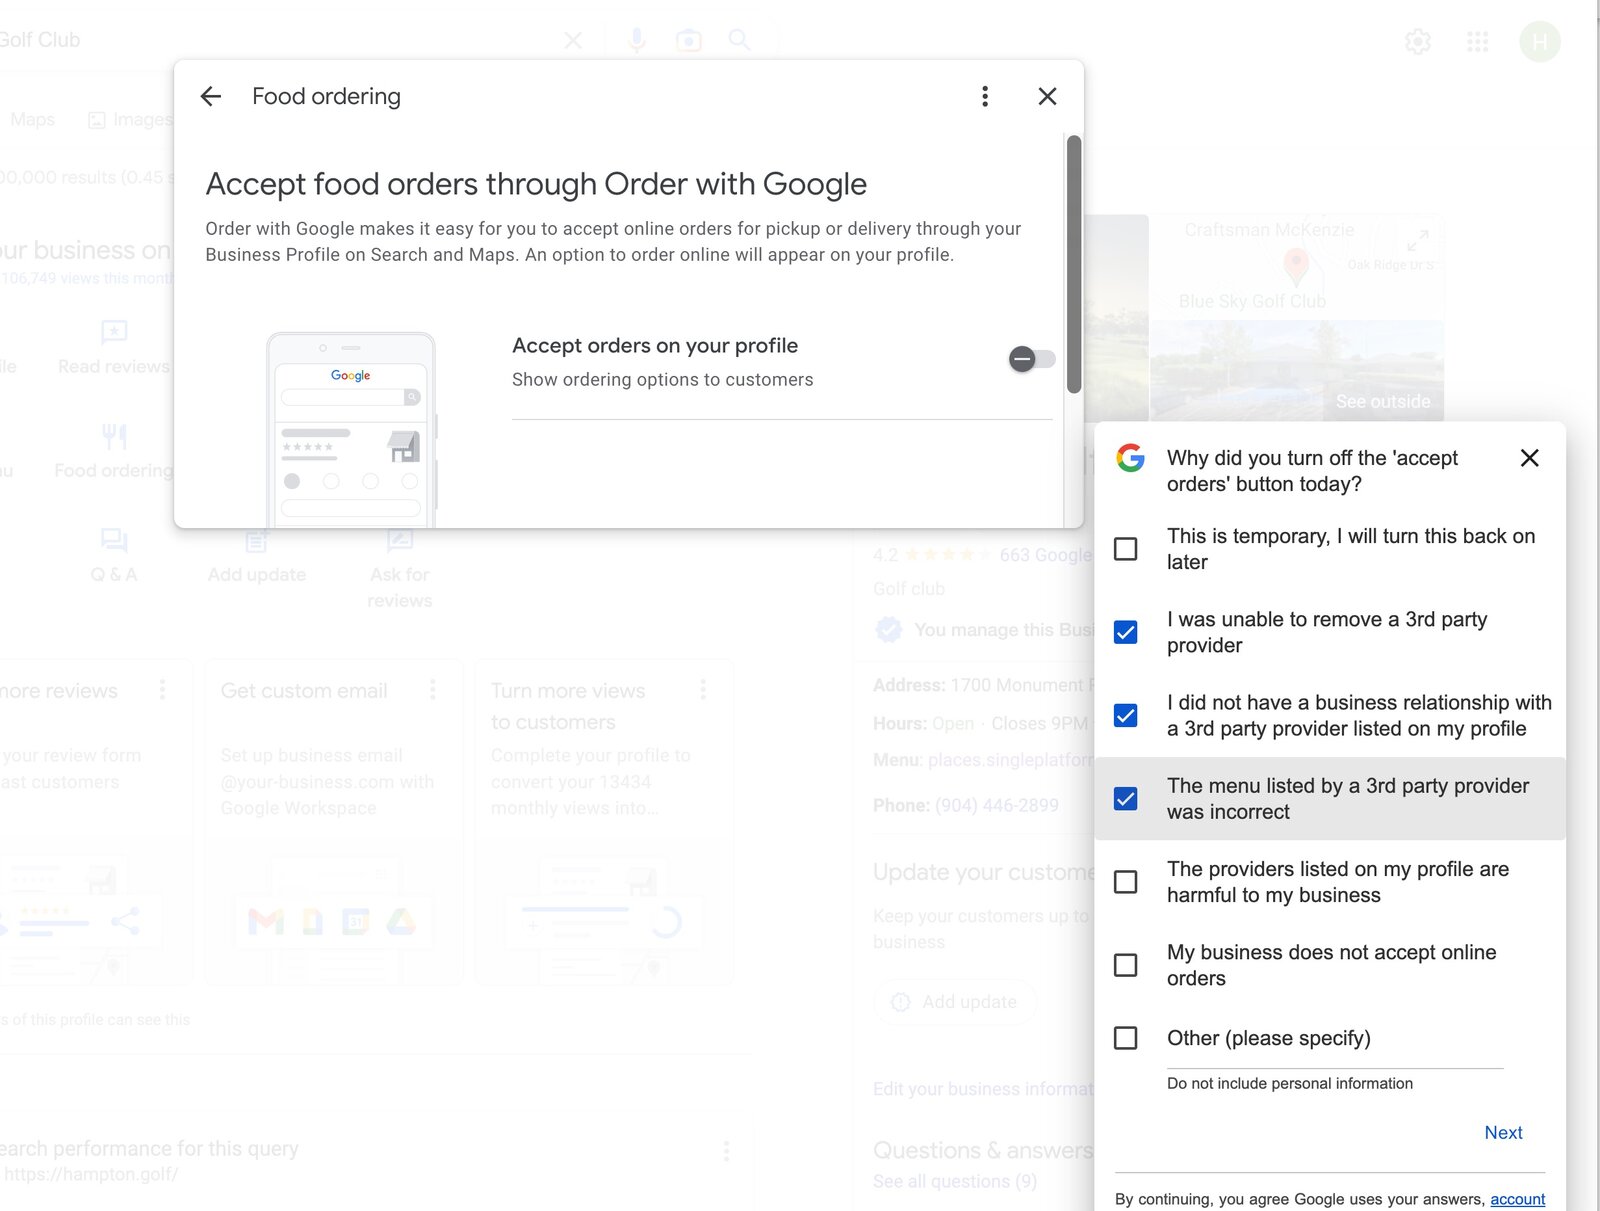Screen dimensions: 1600x1211
Task: Open the Google apps grid
Action: 1477,41
